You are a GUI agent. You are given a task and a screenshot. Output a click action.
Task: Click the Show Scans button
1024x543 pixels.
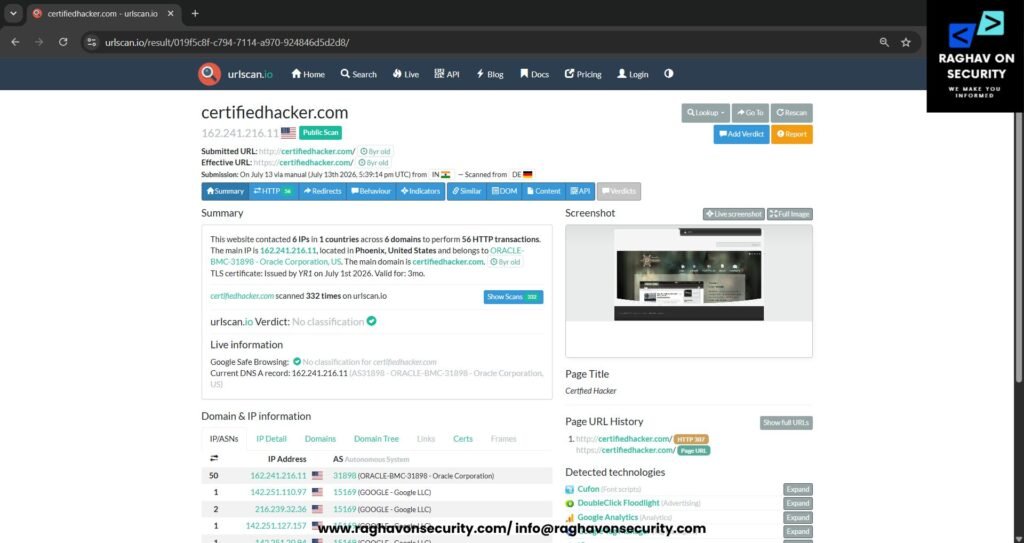(x=513, y=297)
